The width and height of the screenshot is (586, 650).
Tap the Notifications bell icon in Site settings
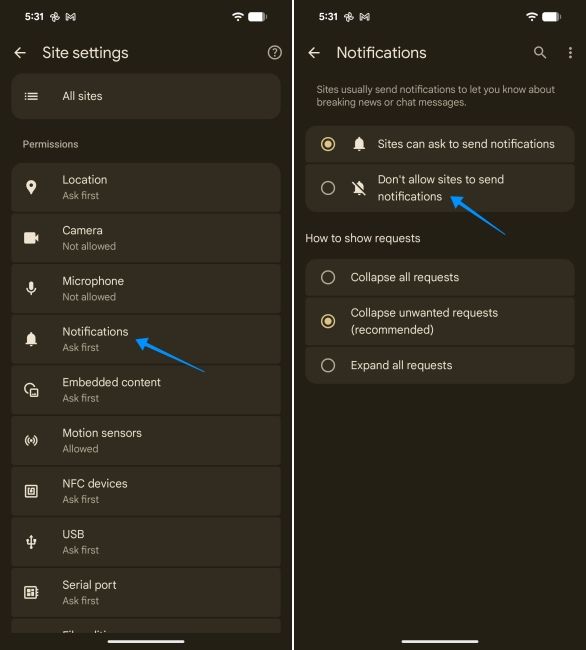[31, 339]
